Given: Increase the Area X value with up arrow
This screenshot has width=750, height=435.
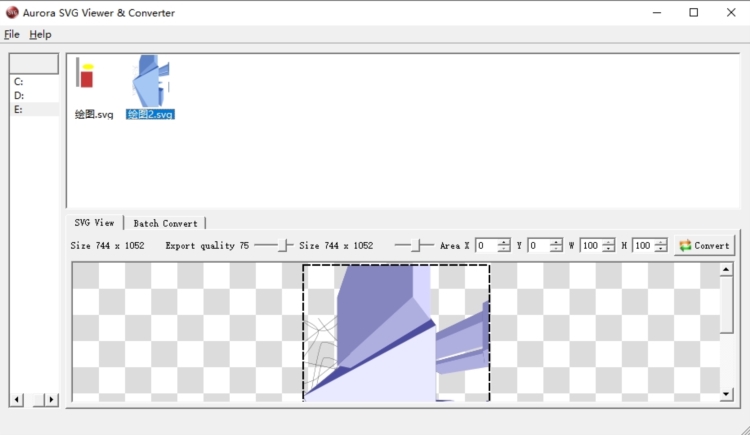Looking at the screenshot, I should (x=504, y=241).
